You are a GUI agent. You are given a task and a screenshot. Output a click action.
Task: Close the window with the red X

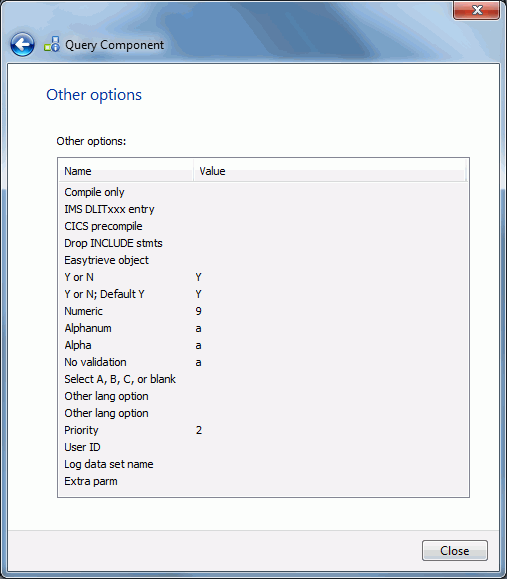coord(476,10)
